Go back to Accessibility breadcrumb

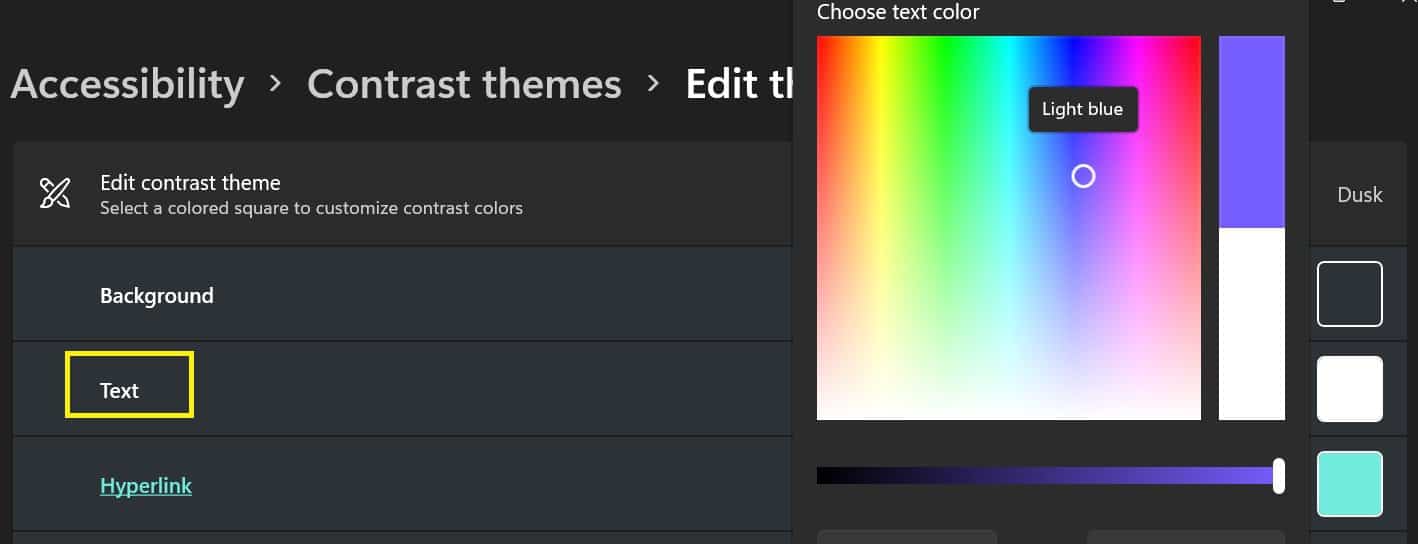127,84
